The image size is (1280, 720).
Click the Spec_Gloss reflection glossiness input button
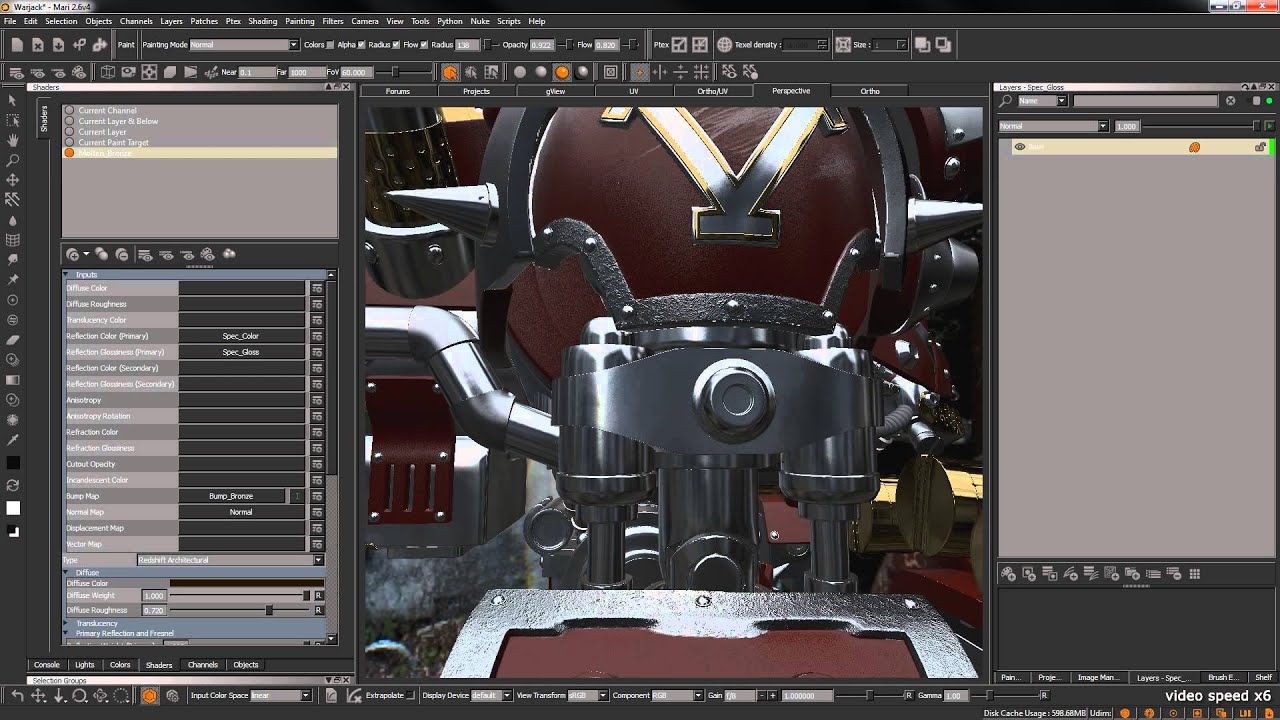241,352
